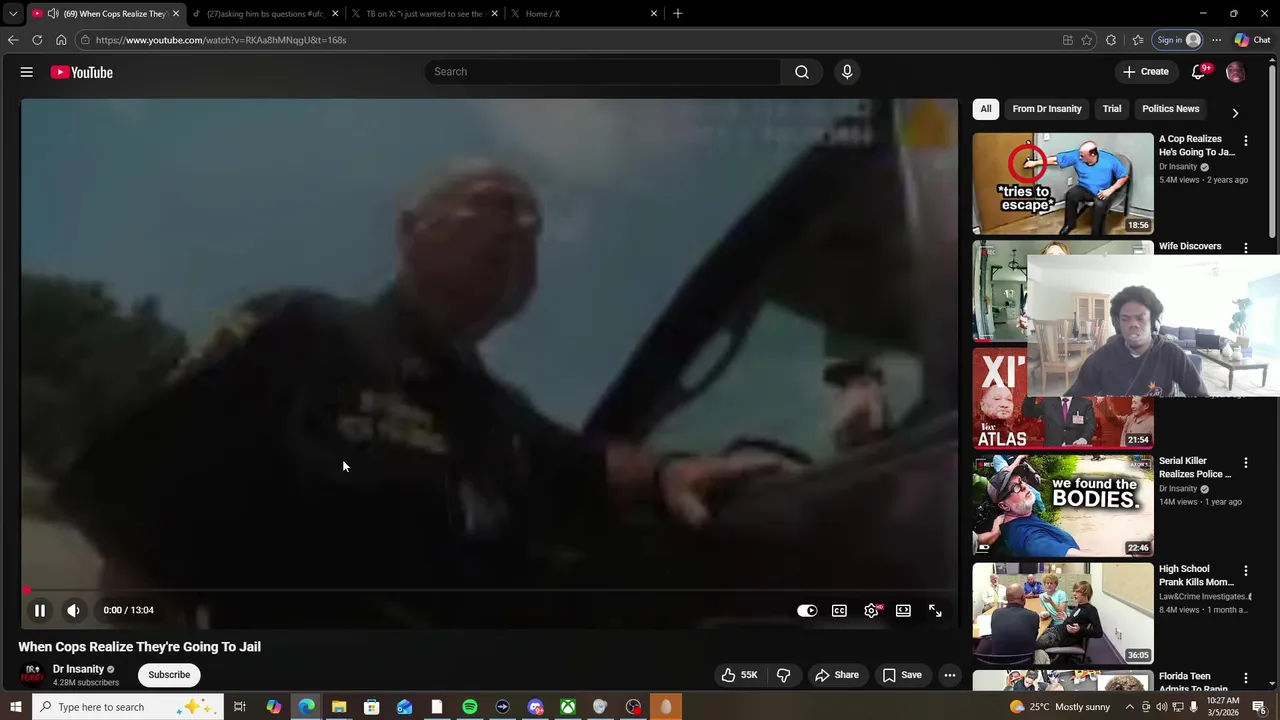Screen dimensions: 1280x720
Task: Go to the YouTube home logo
Action: (82, 72)
